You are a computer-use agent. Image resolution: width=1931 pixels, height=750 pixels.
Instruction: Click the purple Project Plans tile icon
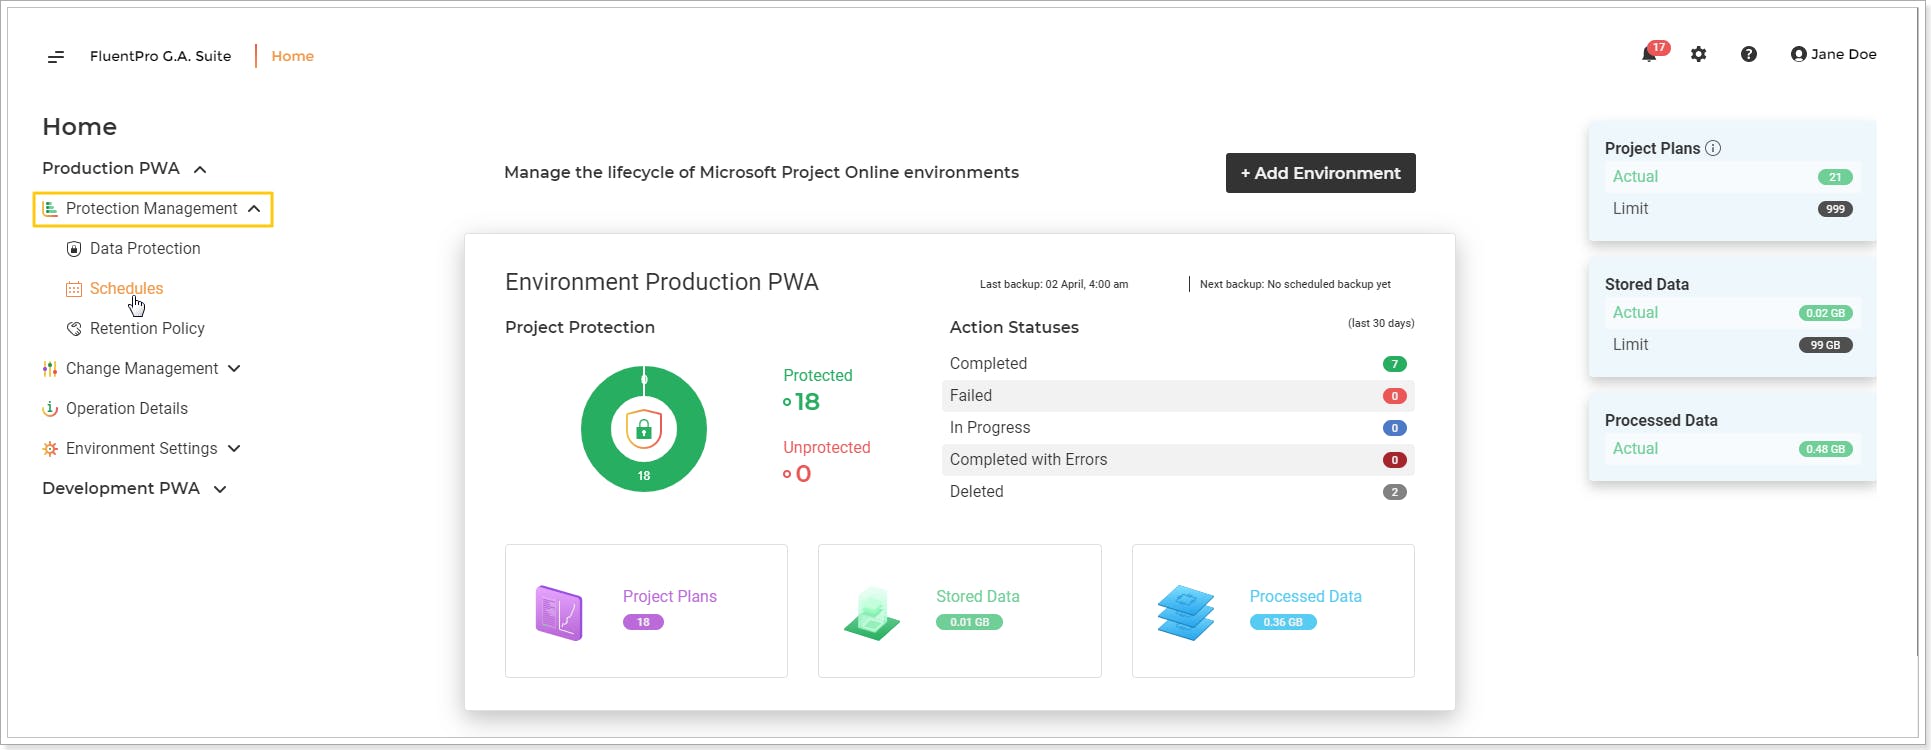click(559, 612)
